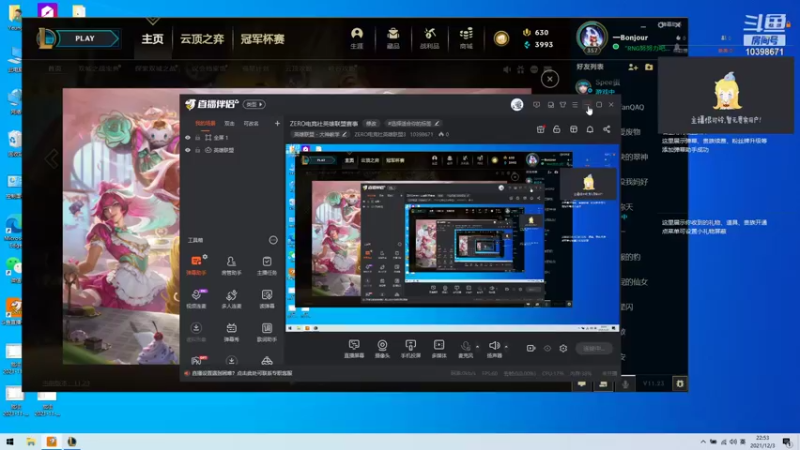Add a 多媒体 media source
The image size is (800, 450).
[x=439, y=349]
